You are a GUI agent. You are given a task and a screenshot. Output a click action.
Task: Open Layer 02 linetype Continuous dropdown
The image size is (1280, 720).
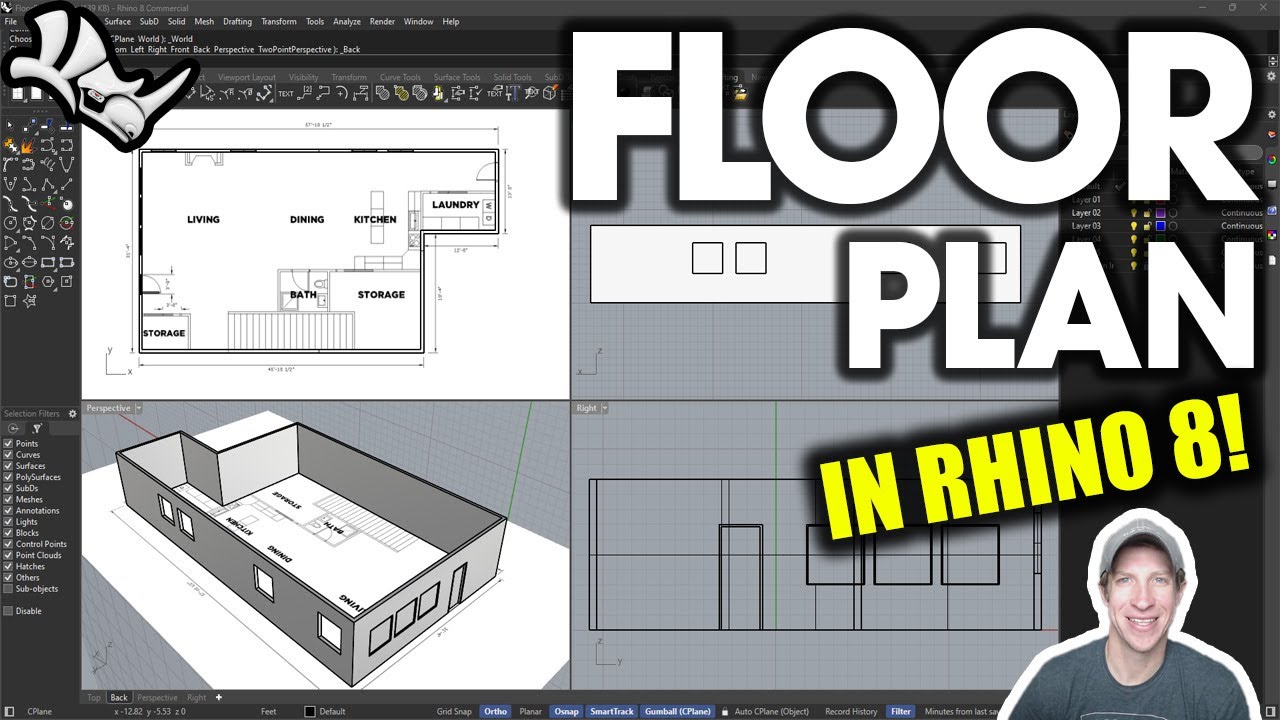pyautogui.click(x=1242, y=213)
